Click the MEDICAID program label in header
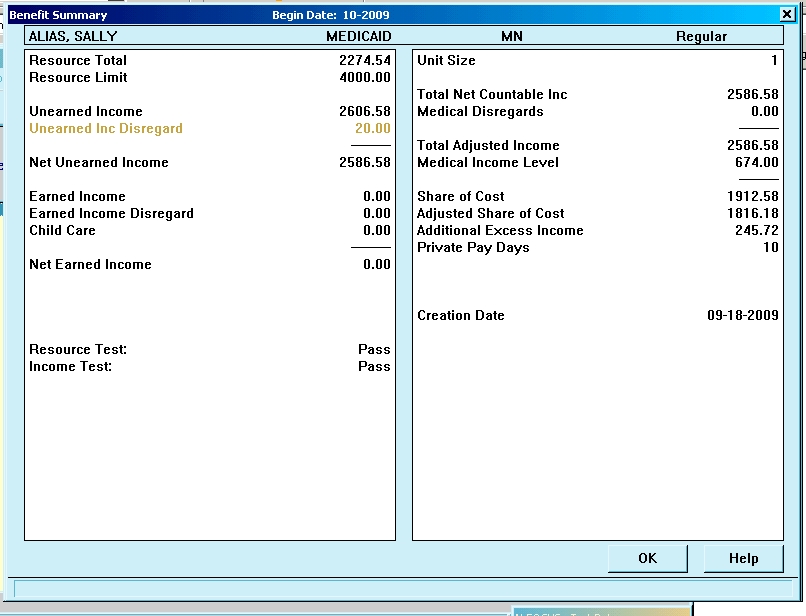 [x=359, y=37]
